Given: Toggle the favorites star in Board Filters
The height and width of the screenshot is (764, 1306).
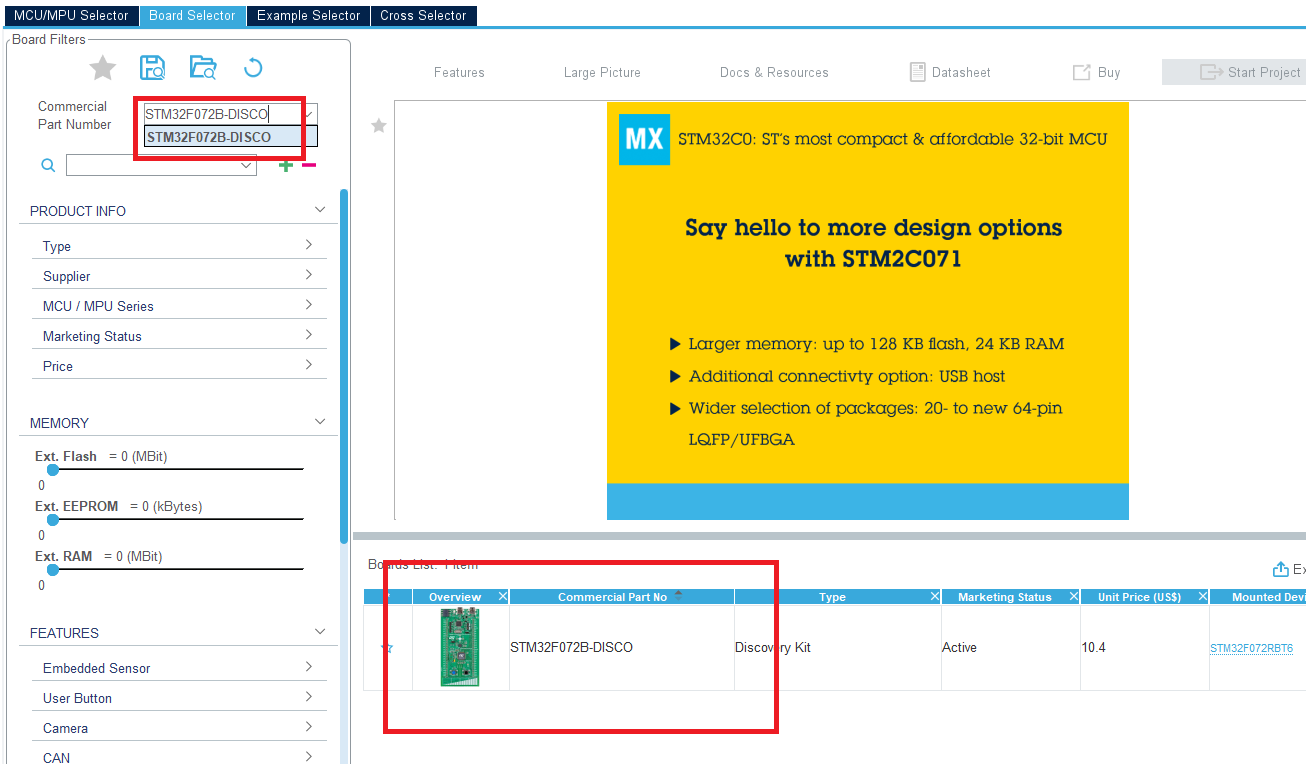Looking at the screenshot, I should (102, 67).
